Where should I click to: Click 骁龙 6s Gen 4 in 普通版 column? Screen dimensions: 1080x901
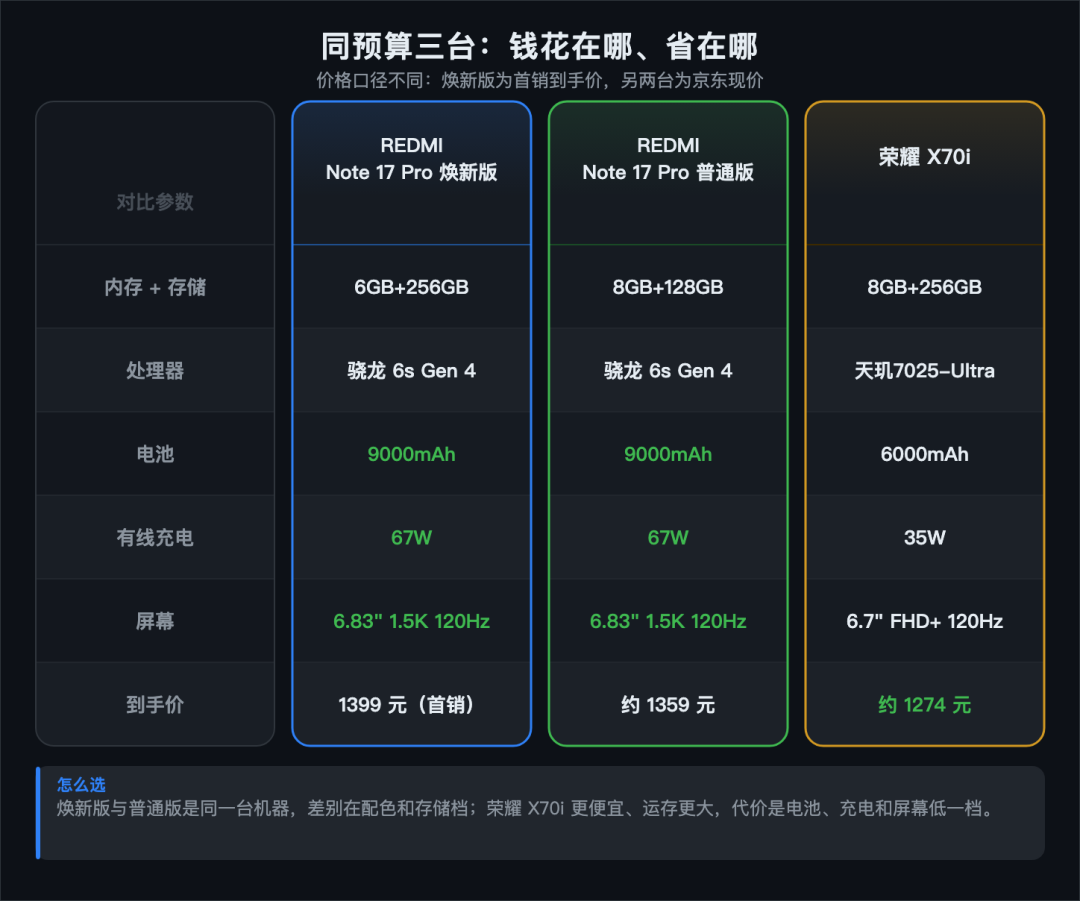[x=668, y=371]
